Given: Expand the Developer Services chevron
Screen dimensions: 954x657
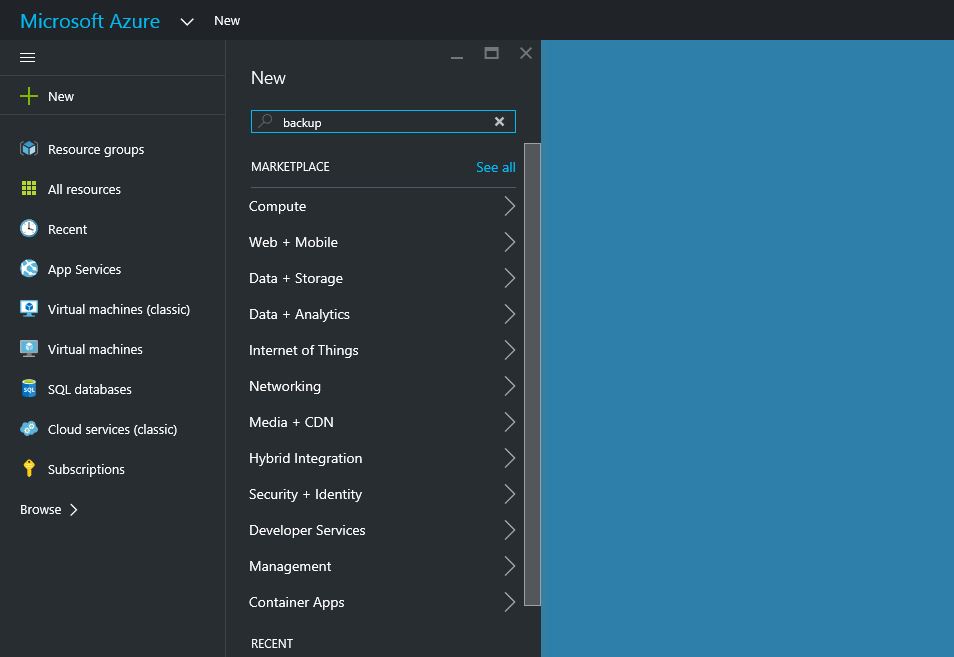Looking at the screenshot, I should coord(510,530).
